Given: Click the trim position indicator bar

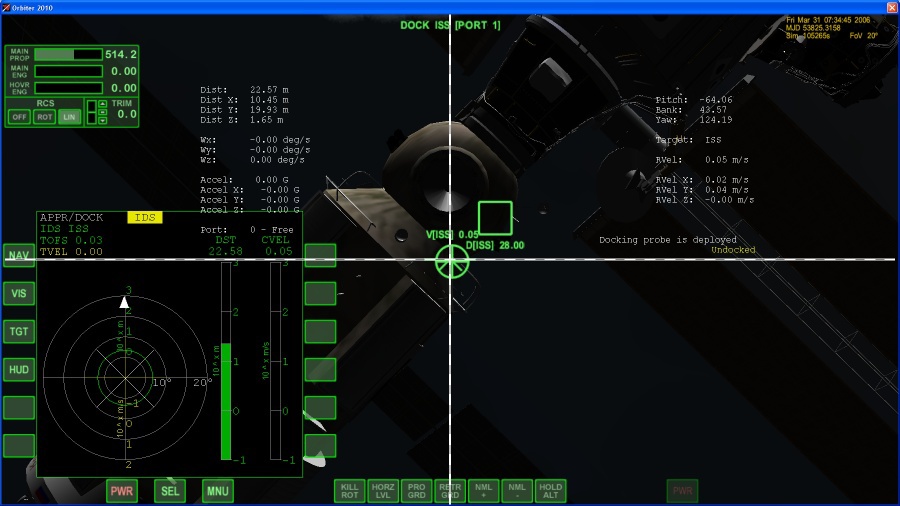Looking at the screenshot, I should click(91, 112).
